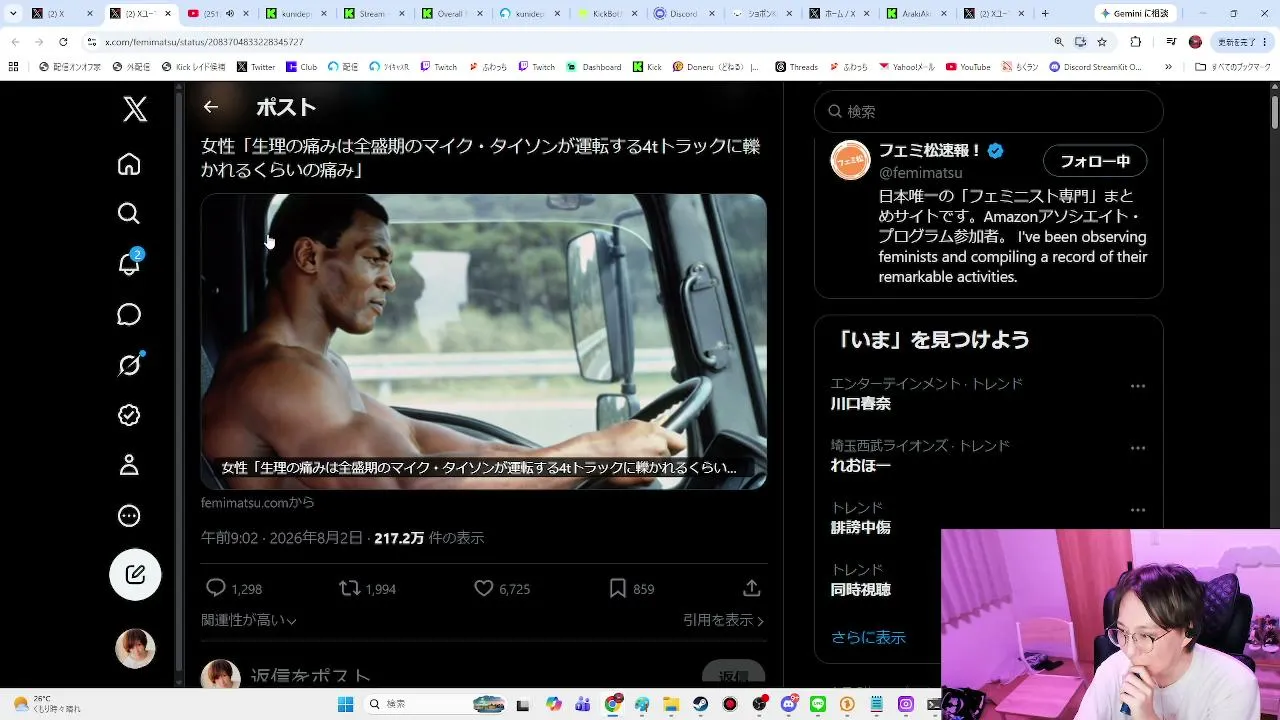Screen dimensions: 1280x720
Task: Click the X logo in the sidebar
Action: 135,109
